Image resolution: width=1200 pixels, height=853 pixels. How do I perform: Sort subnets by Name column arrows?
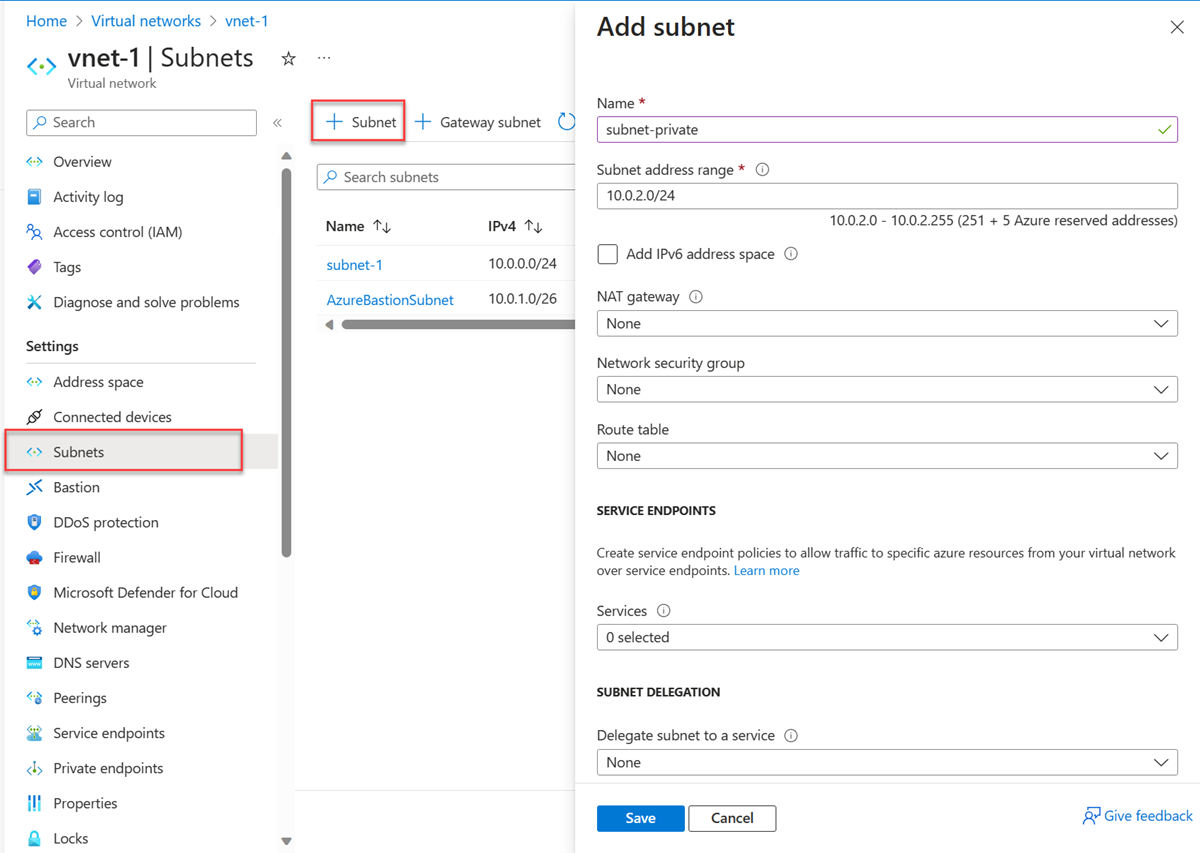point(382,227)
